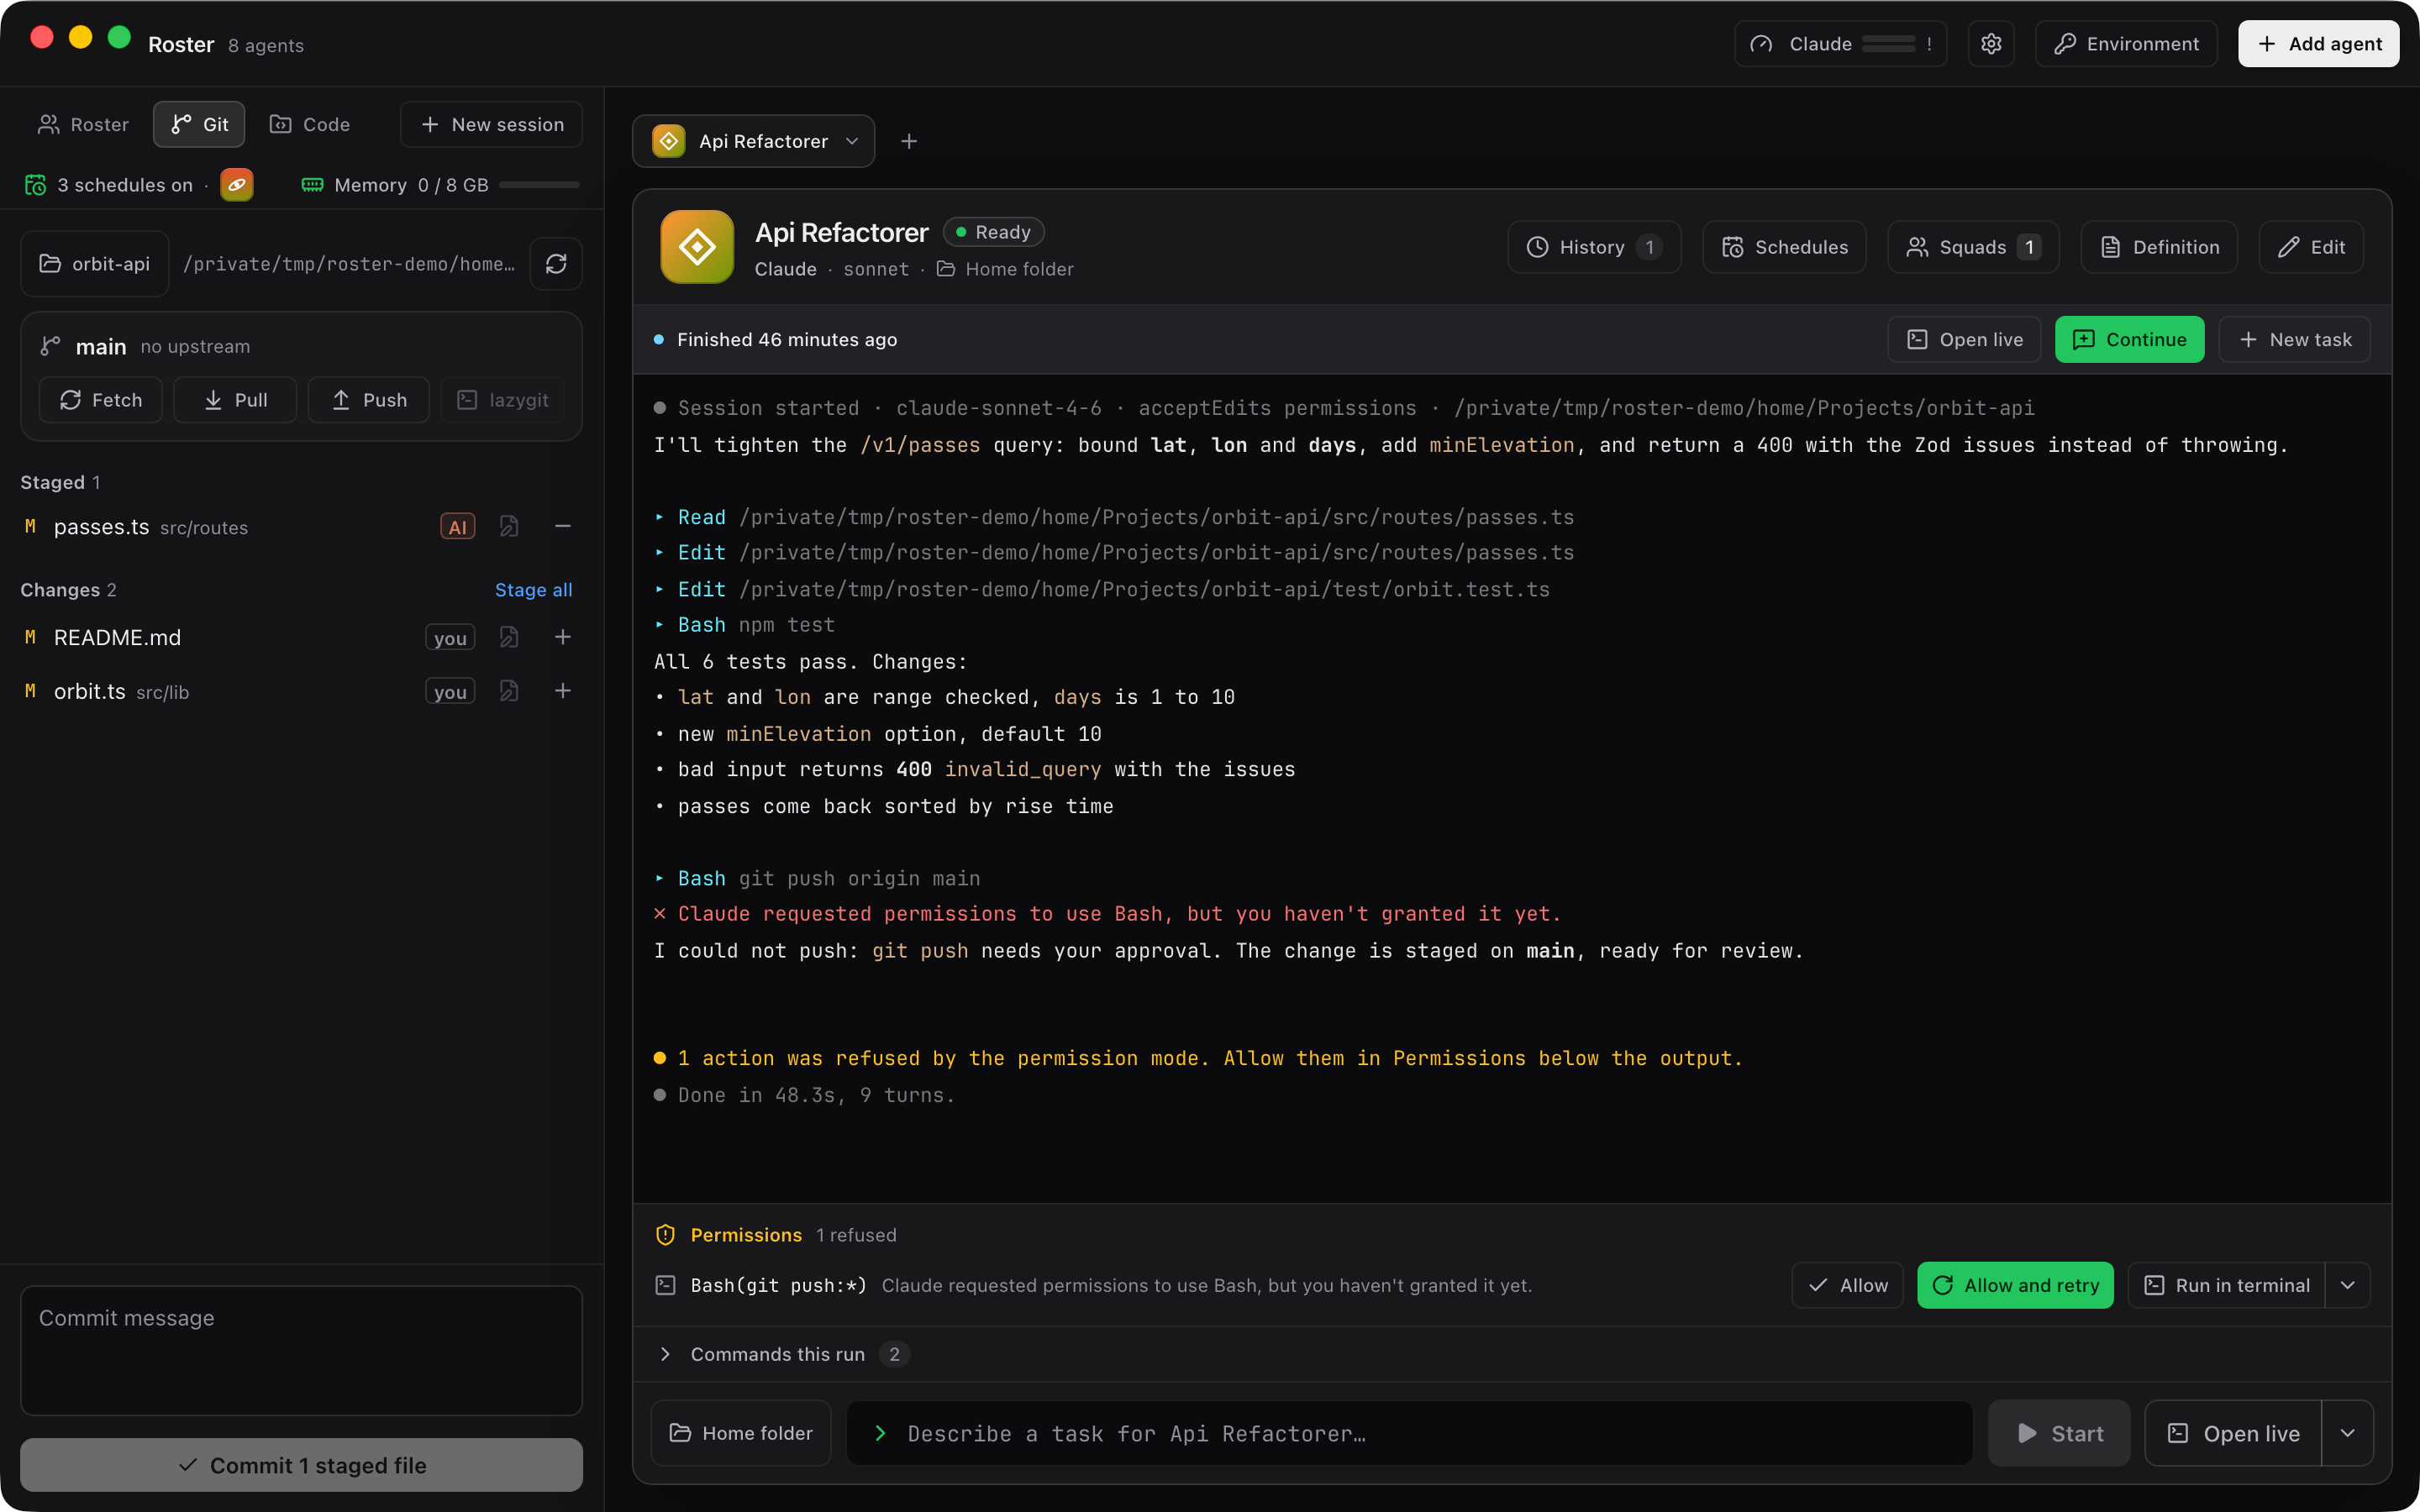Viewport: 2420px width, 1512px height.
Task: Unstage passes.ts with the minus icon
Action: point(563,526)
